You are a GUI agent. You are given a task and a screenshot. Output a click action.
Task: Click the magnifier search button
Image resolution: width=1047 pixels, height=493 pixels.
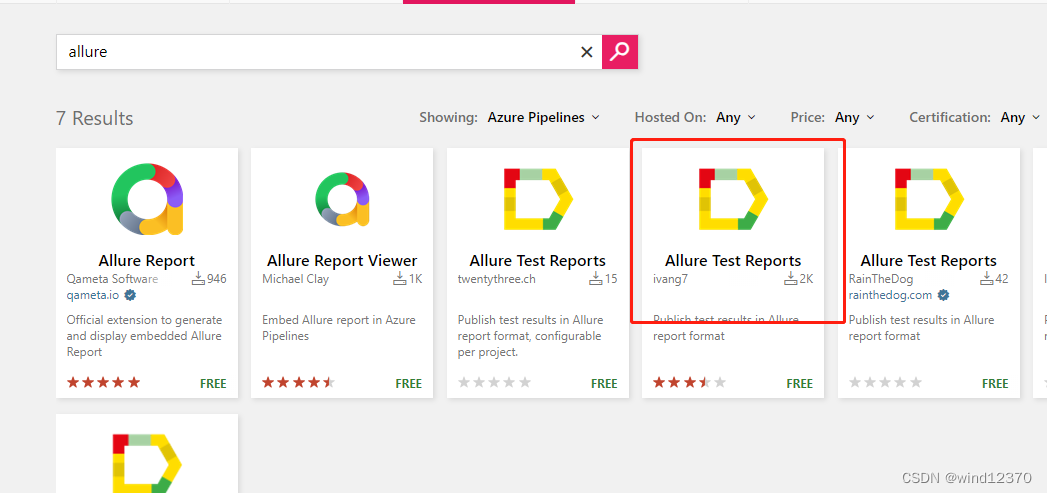pyautogui.click(x=620, y=51)
